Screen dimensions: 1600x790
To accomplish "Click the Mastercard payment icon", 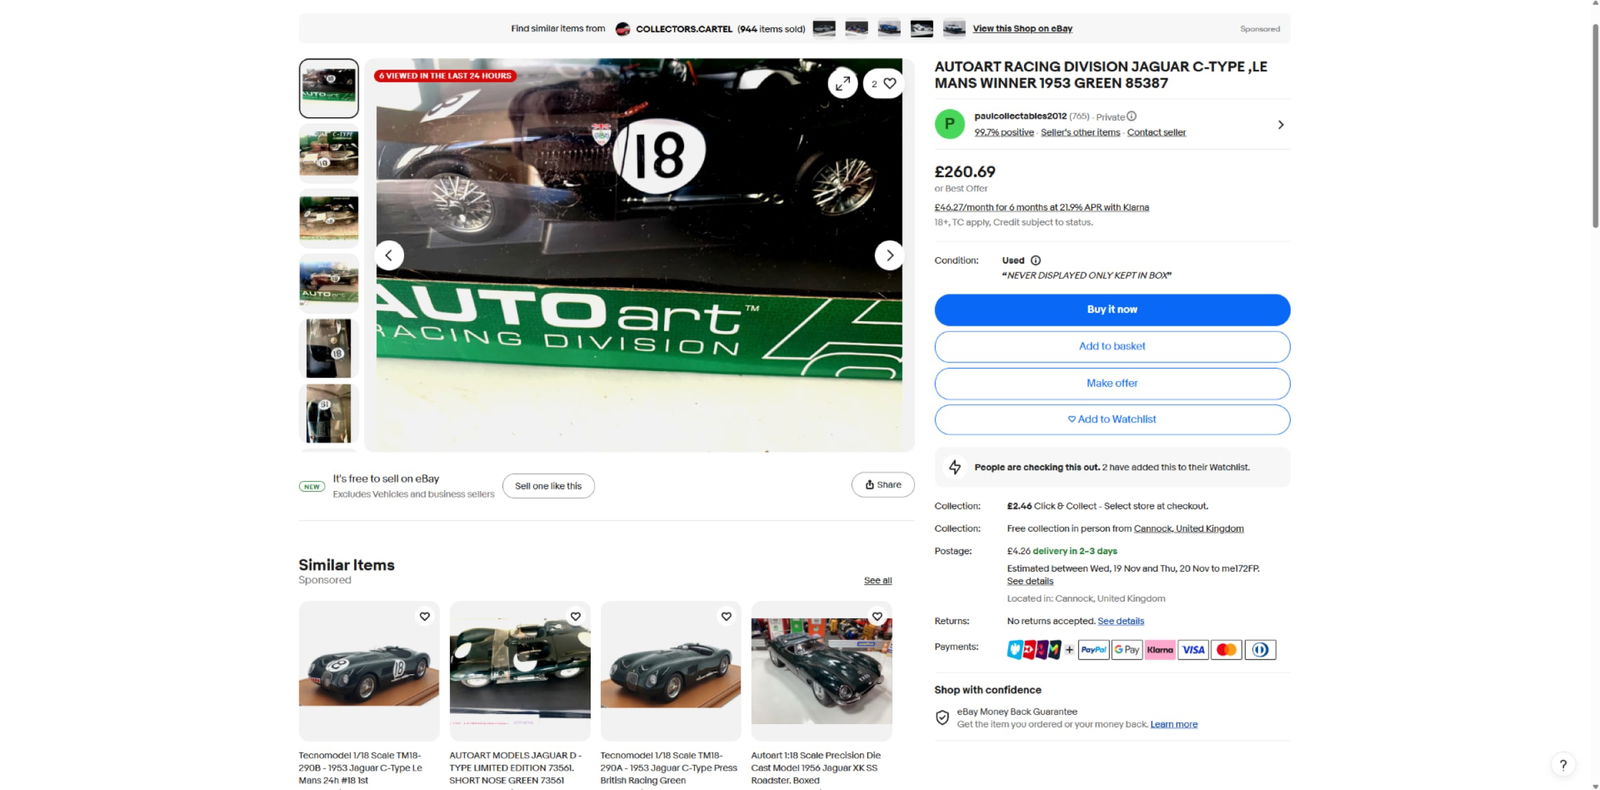I will pos(1226,650).
